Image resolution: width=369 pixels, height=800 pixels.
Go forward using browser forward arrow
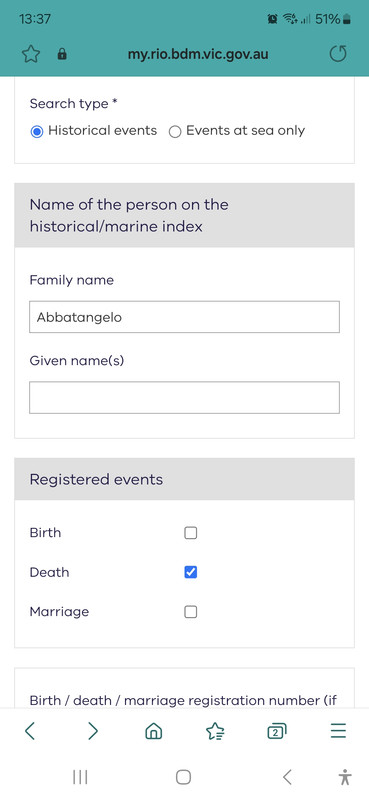tap(92, 731)
